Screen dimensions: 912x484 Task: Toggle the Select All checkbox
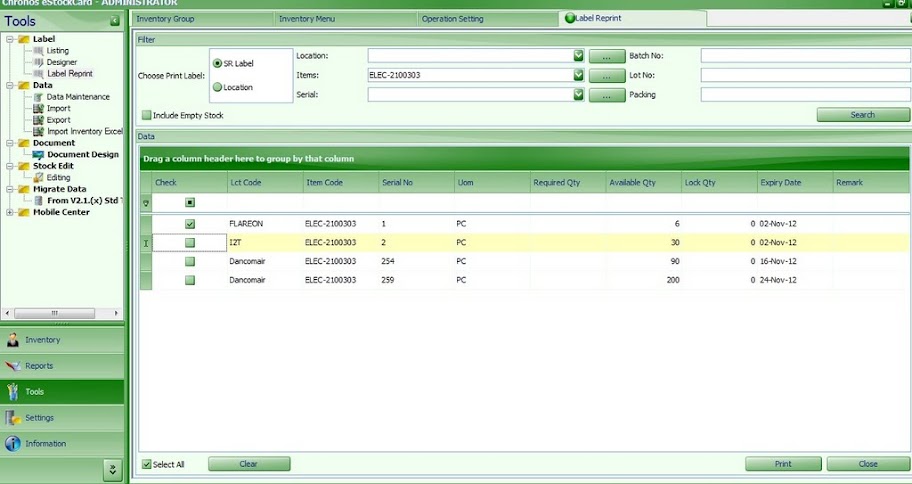(147, 464)
